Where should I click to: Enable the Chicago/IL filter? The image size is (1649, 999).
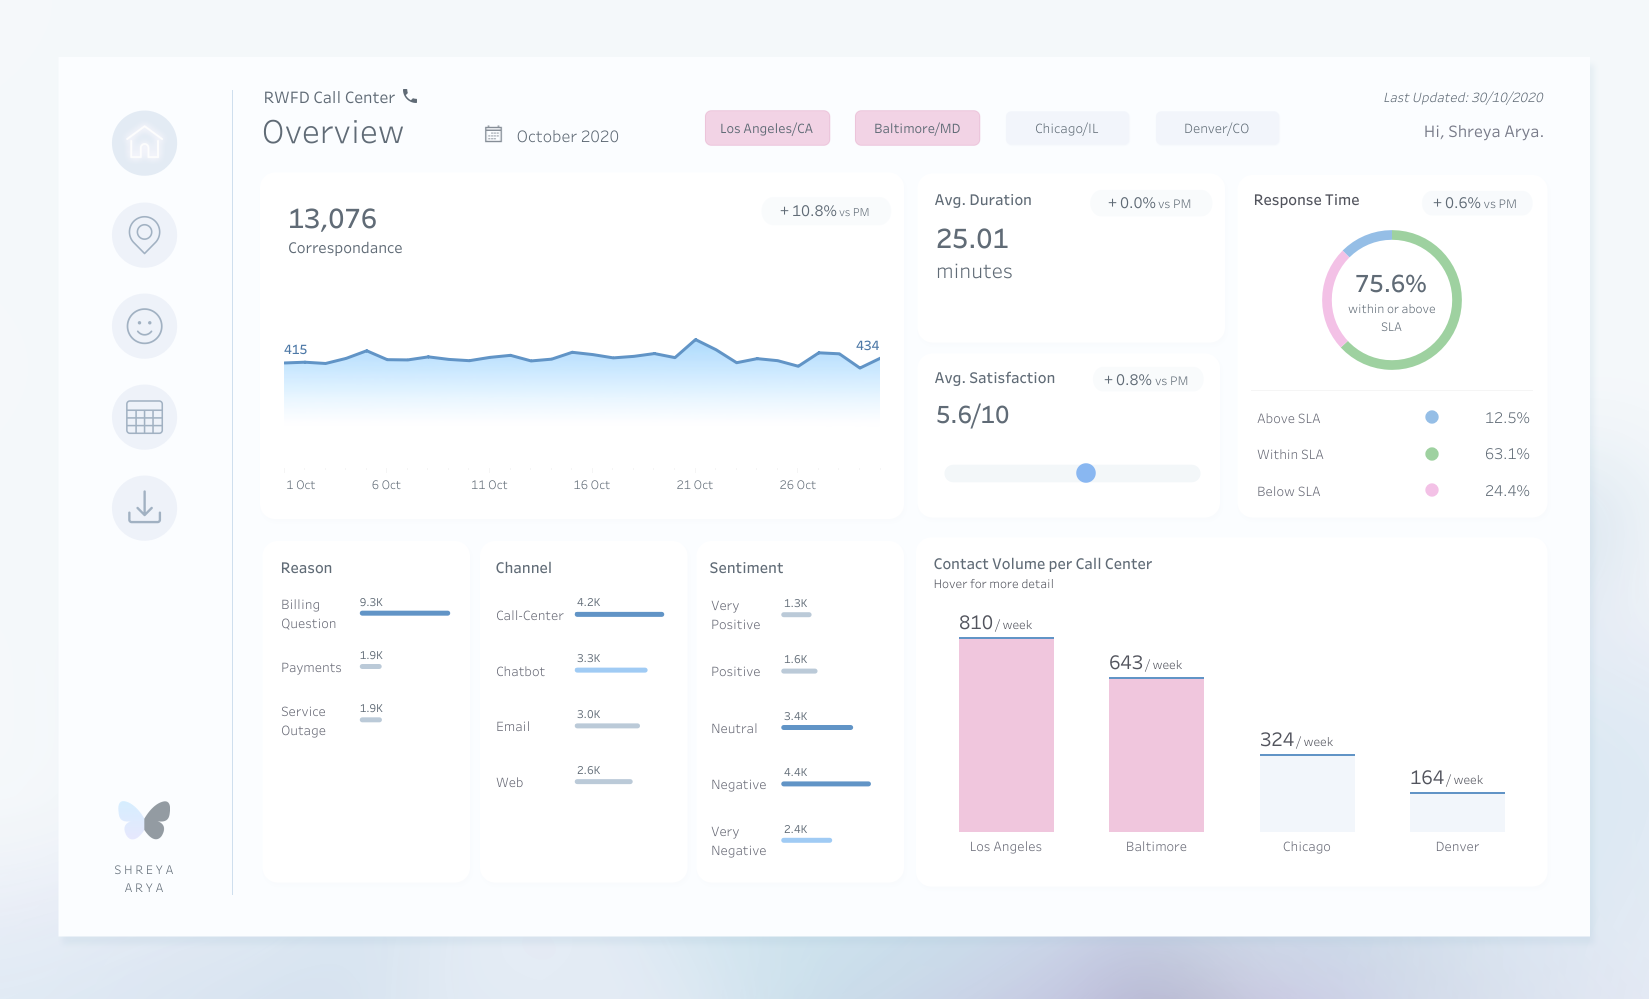(1067, 128)
